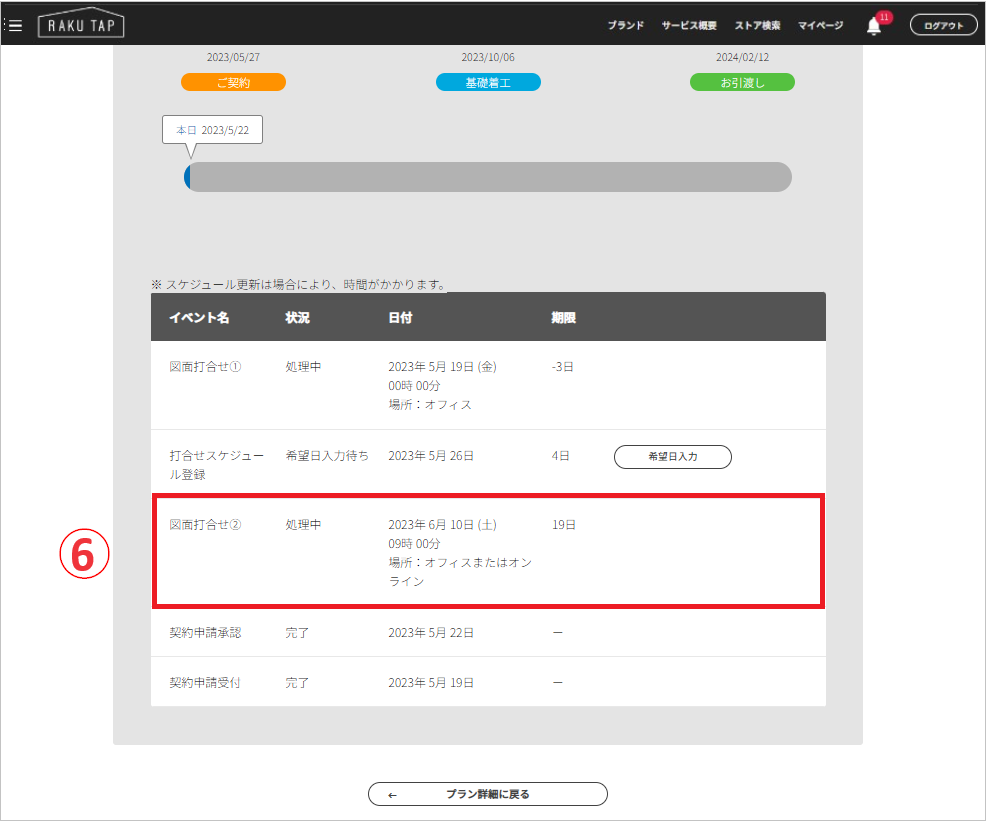Click the ログアウト button
987x821 pixels.
943,25
